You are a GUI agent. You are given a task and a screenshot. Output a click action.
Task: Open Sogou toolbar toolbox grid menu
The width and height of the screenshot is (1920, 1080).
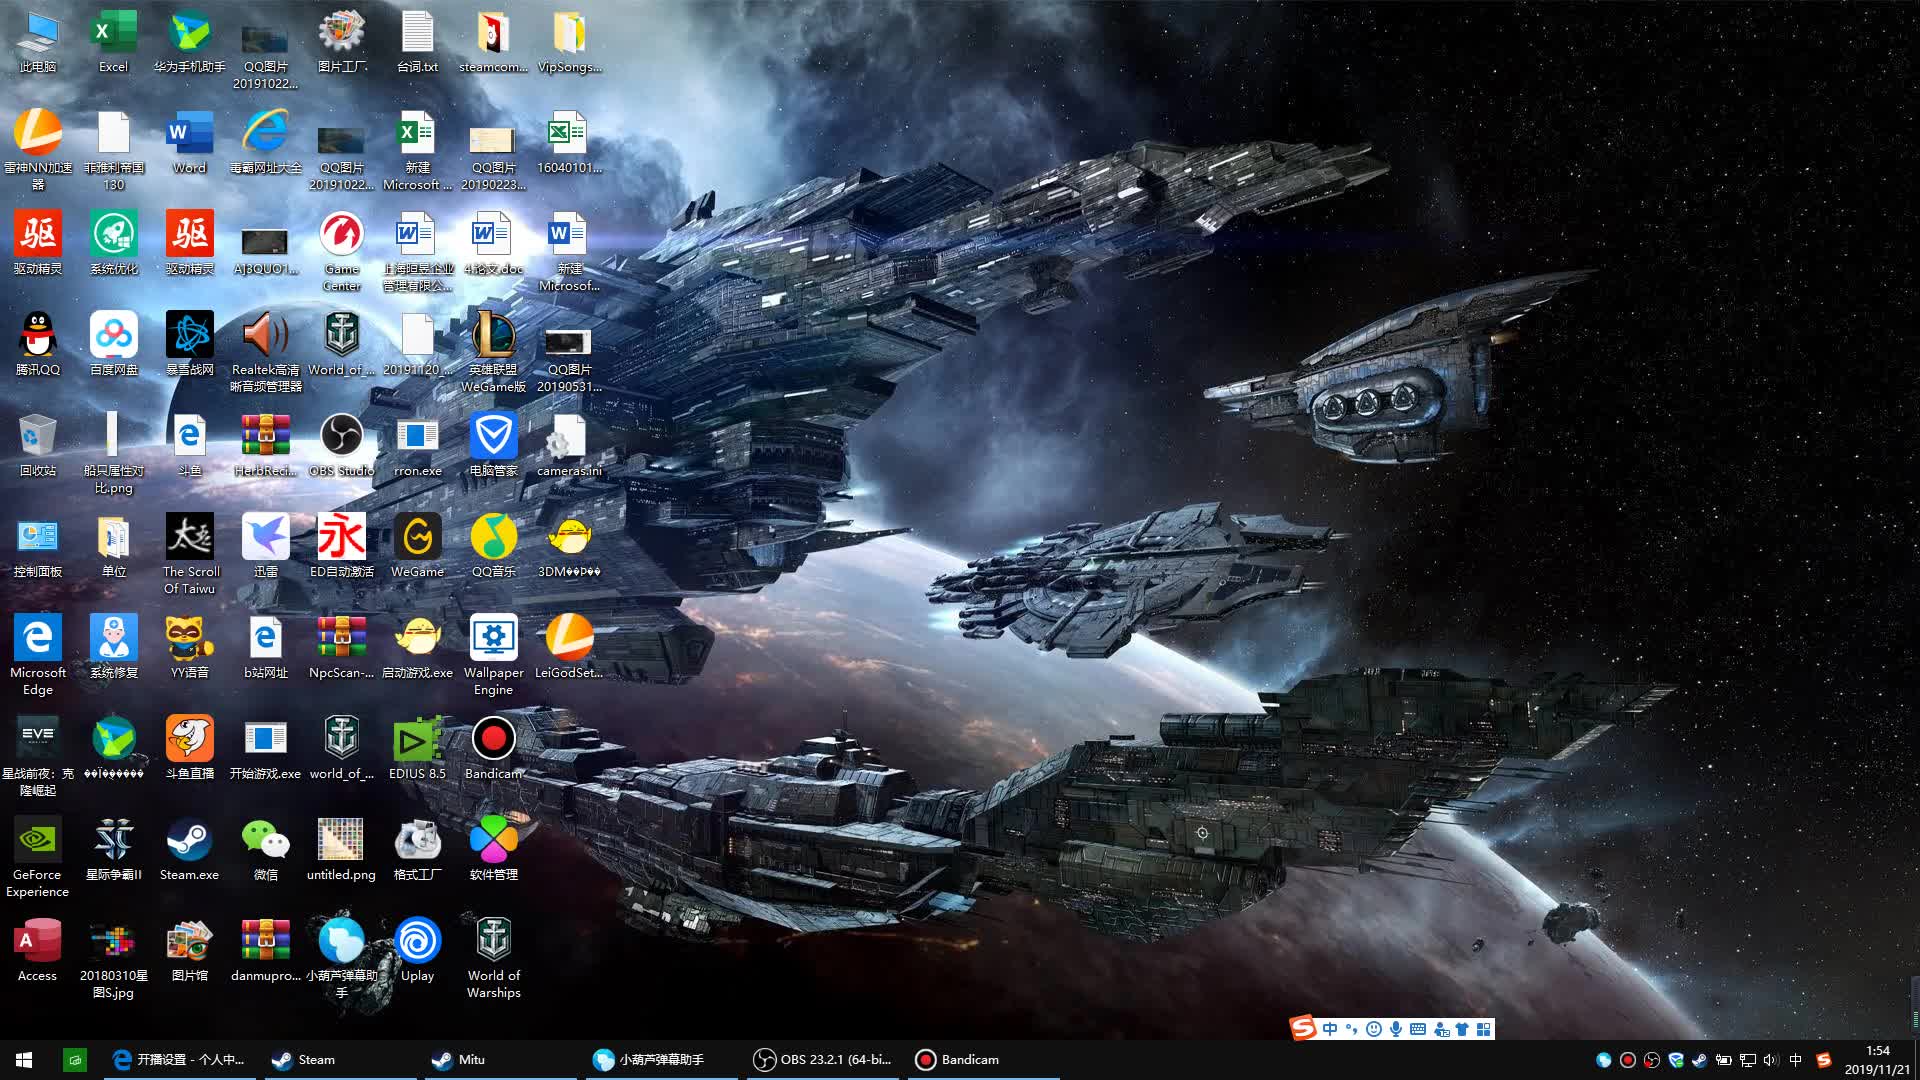coord(1483,1029)
